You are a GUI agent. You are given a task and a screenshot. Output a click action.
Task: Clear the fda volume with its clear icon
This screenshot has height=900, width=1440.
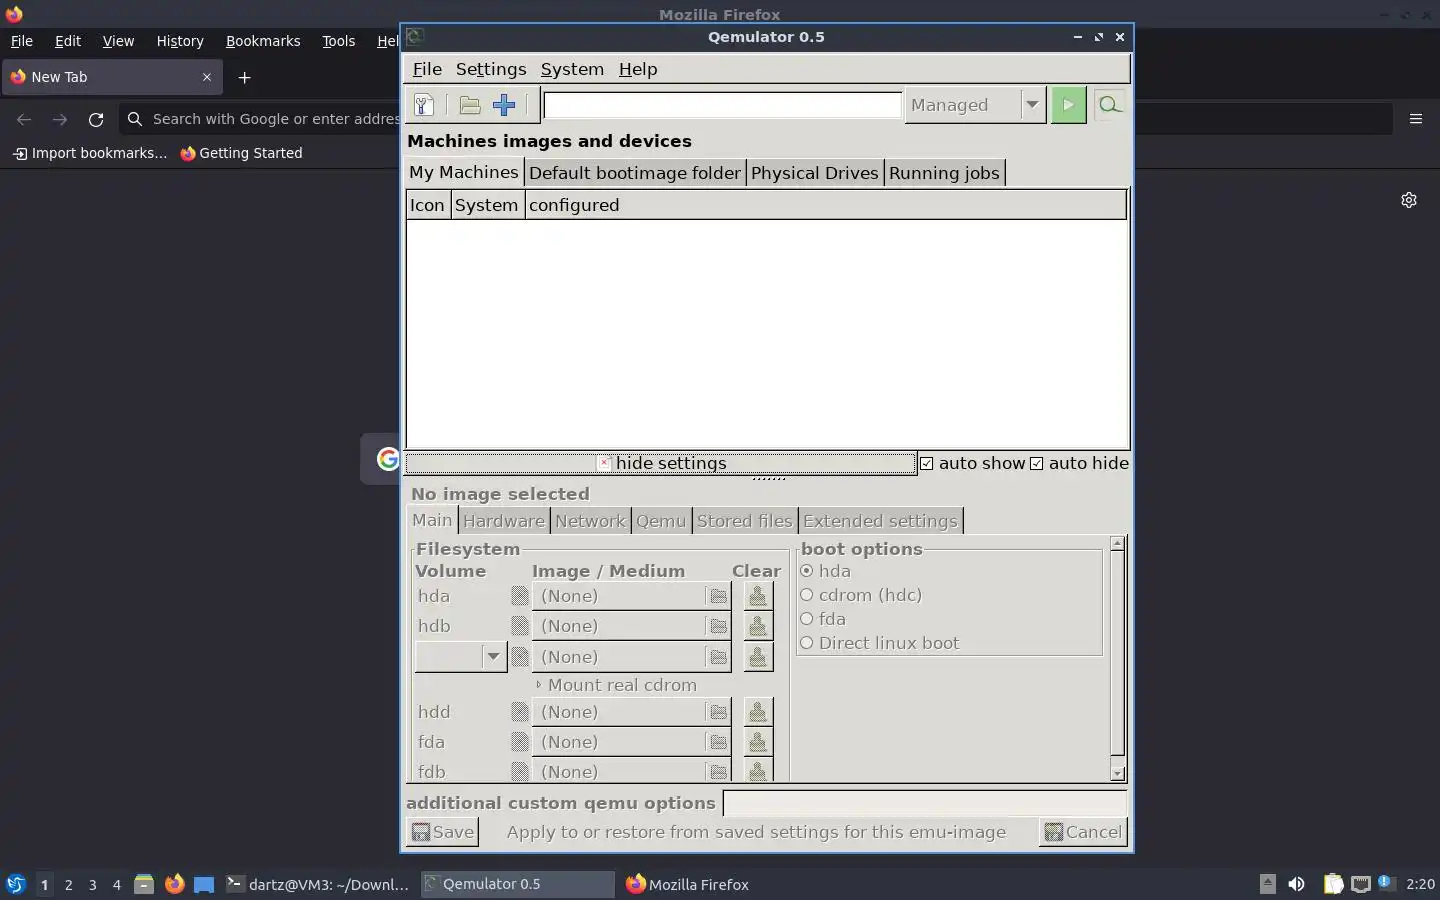(x=758, y=742)
